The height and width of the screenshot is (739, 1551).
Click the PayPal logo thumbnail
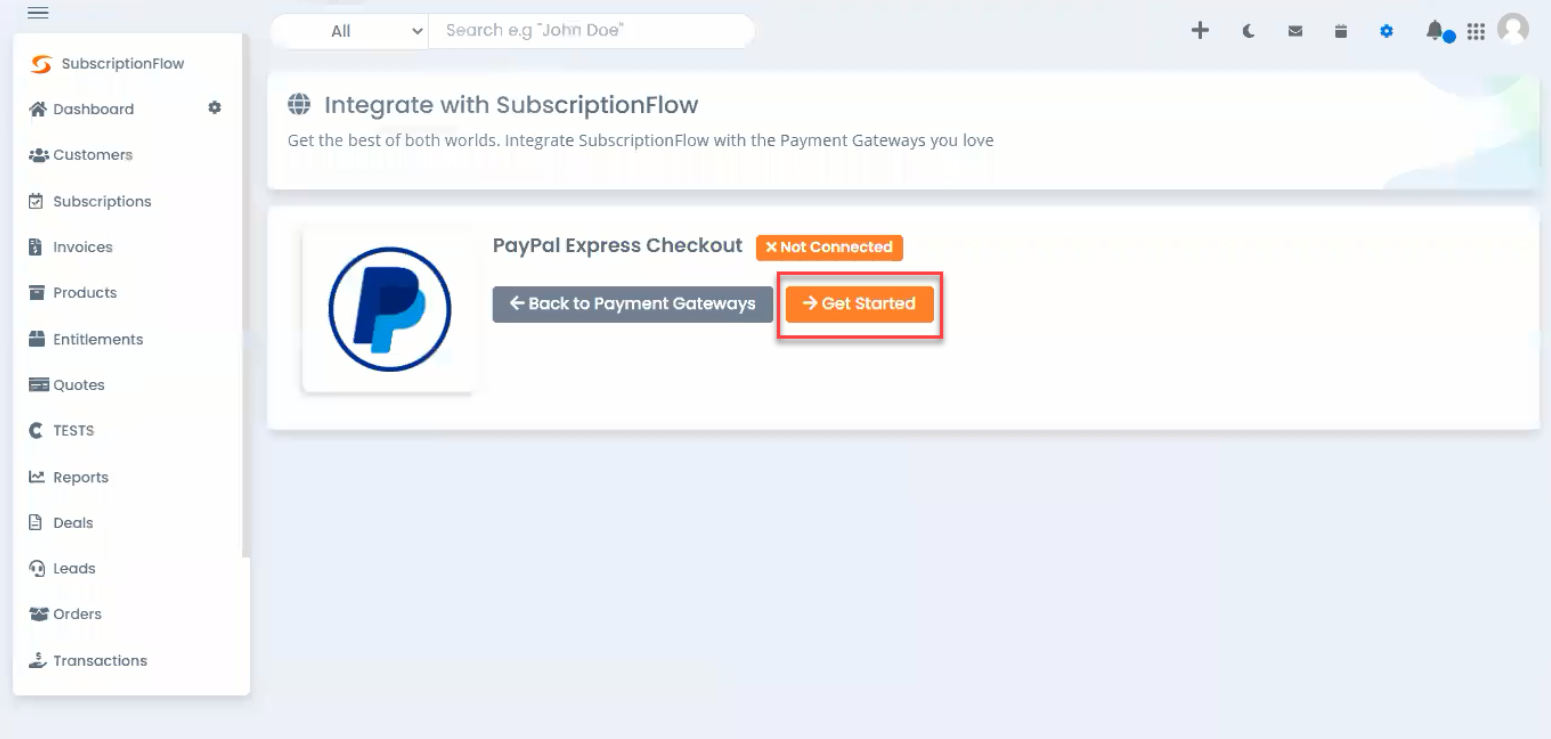pyautogui.click(x=389, y=309)
